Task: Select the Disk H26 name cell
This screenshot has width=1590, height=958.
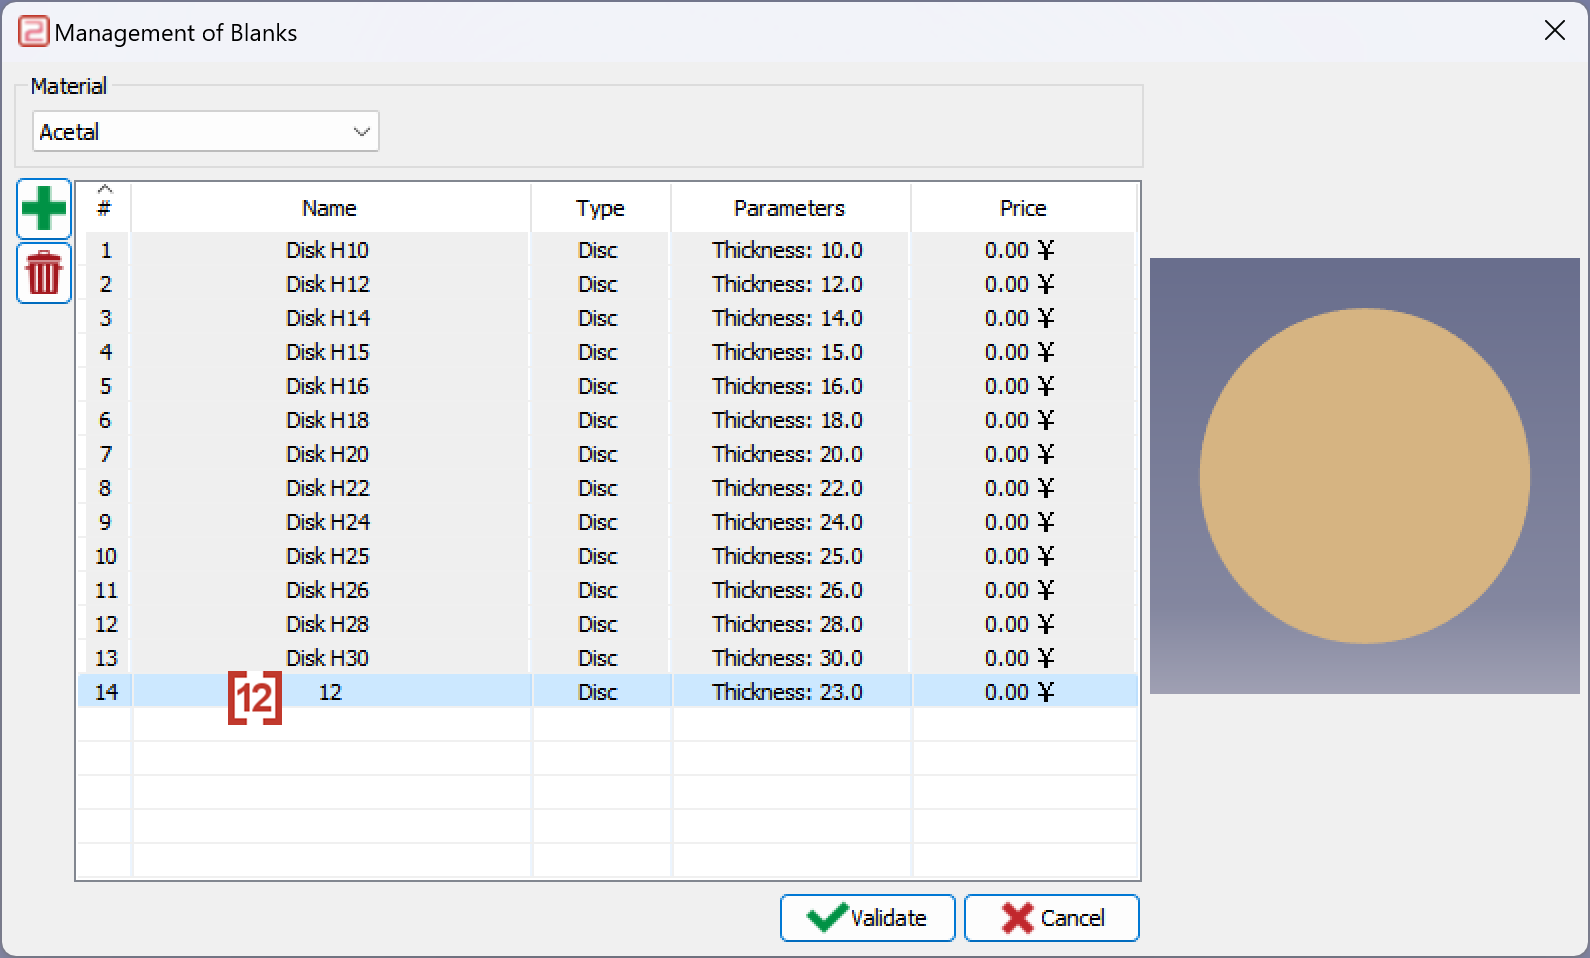Action: (330, 590)
